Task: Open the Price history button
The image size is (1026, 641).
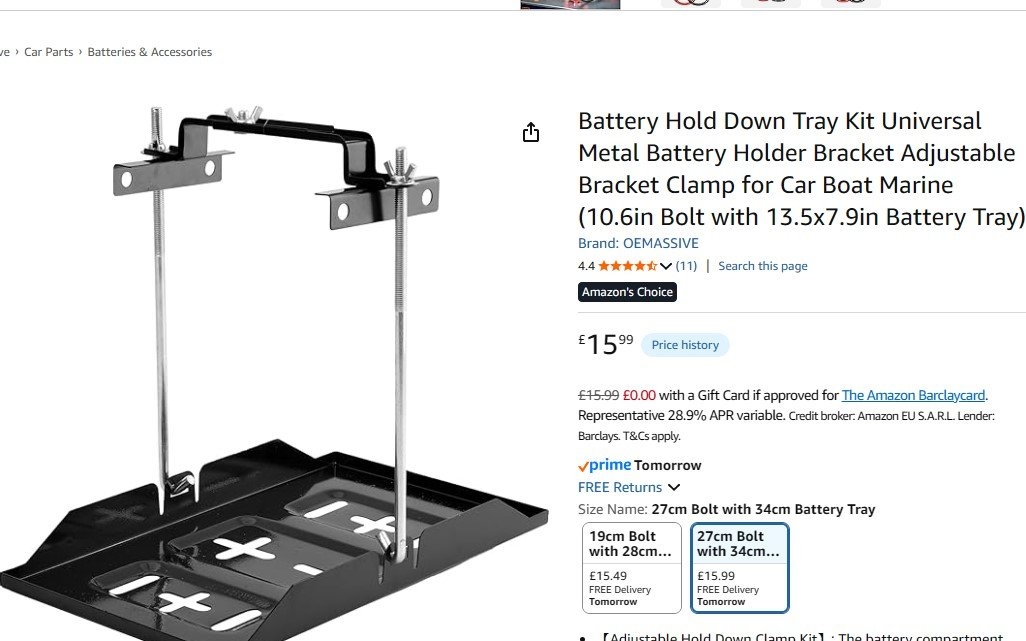Action: tap(685, 345)
